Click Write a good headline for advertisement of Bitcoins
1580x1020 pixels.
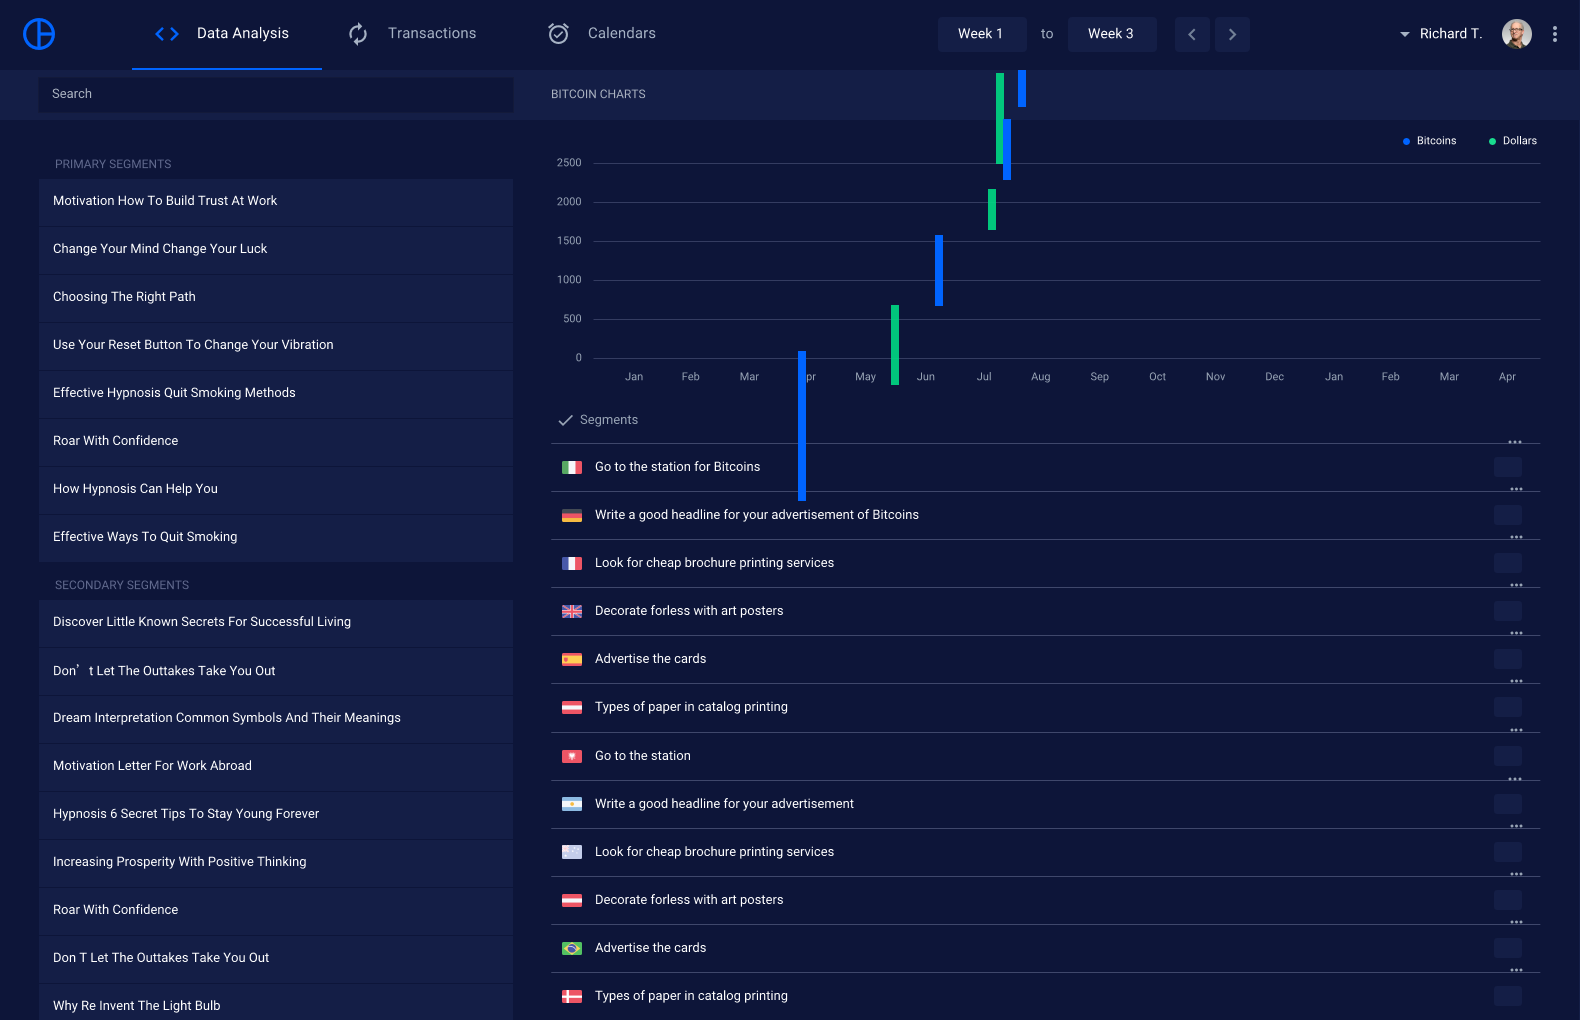coord(757,515)
